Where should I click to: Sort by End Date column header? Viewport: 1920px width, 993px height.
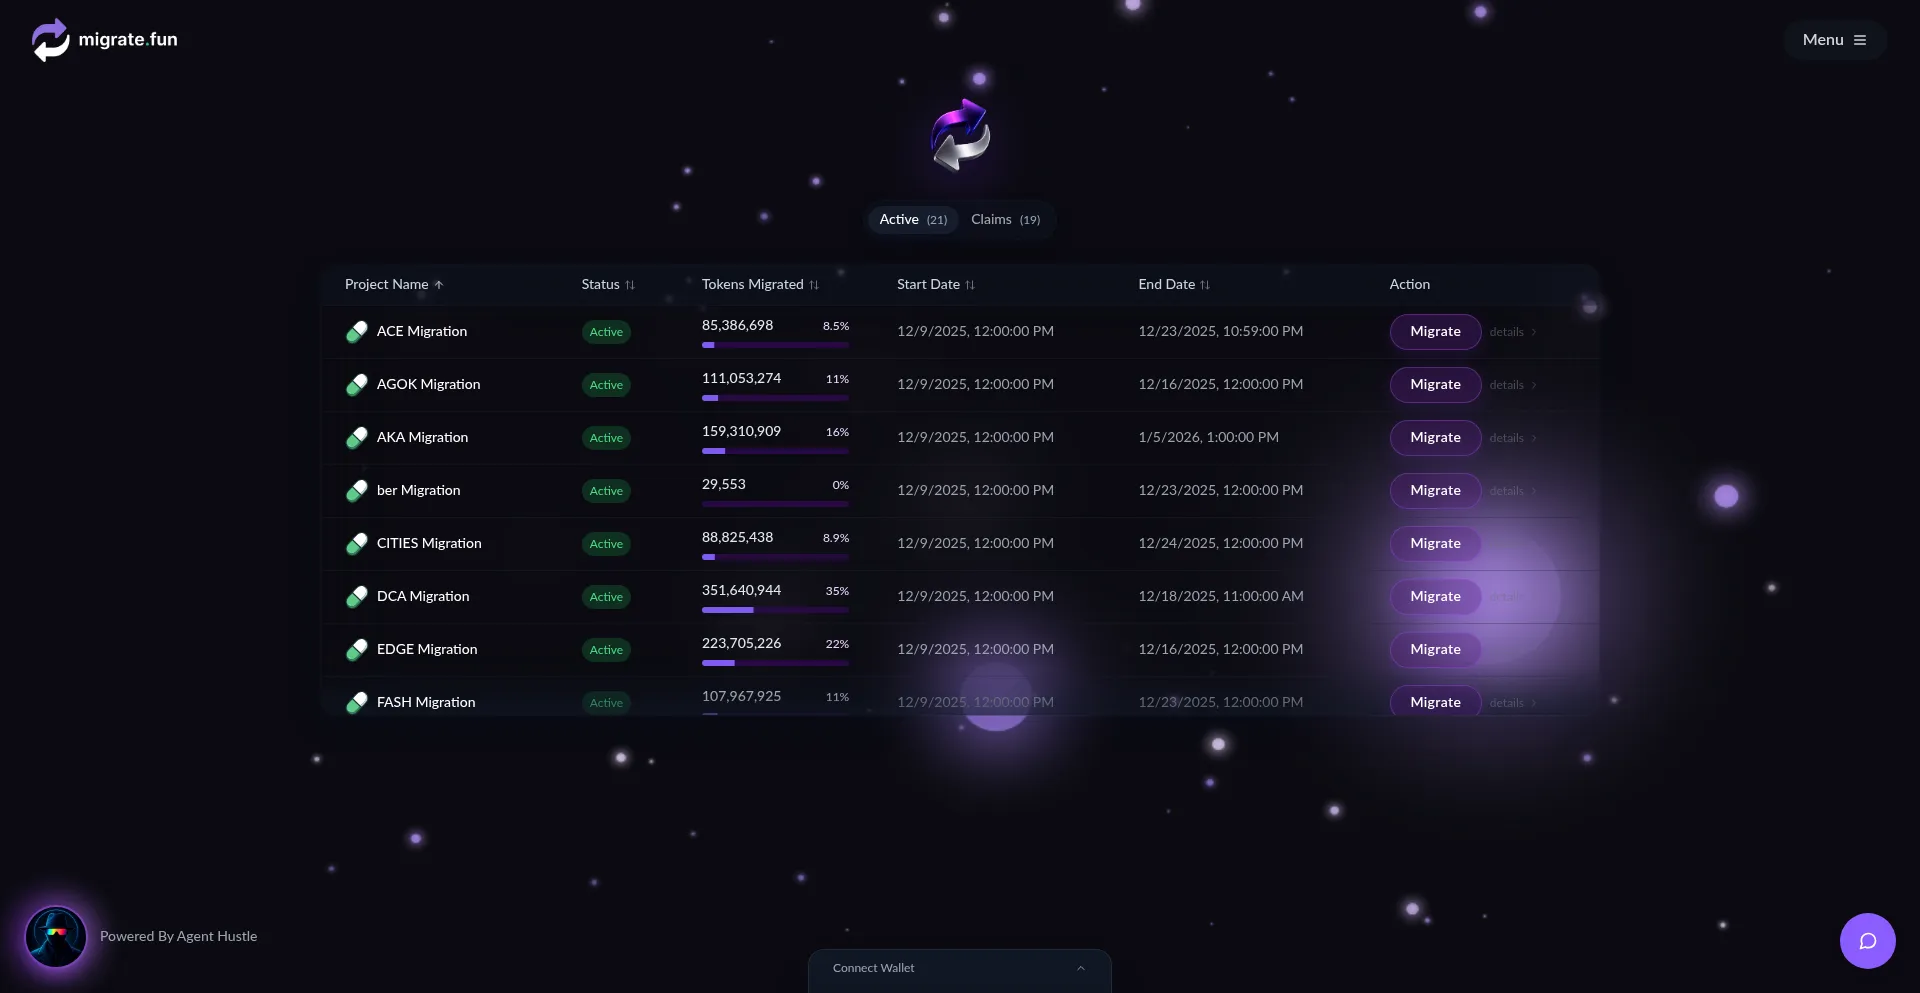pyautogui.click(x=1174, y=285)
